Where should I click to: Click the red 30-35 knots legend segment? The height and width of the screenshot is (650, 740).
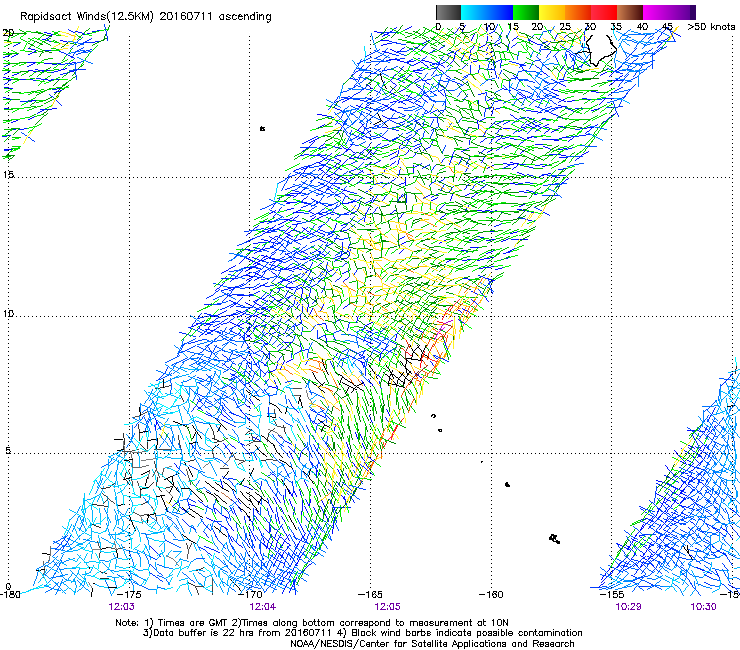coord(604,12)
